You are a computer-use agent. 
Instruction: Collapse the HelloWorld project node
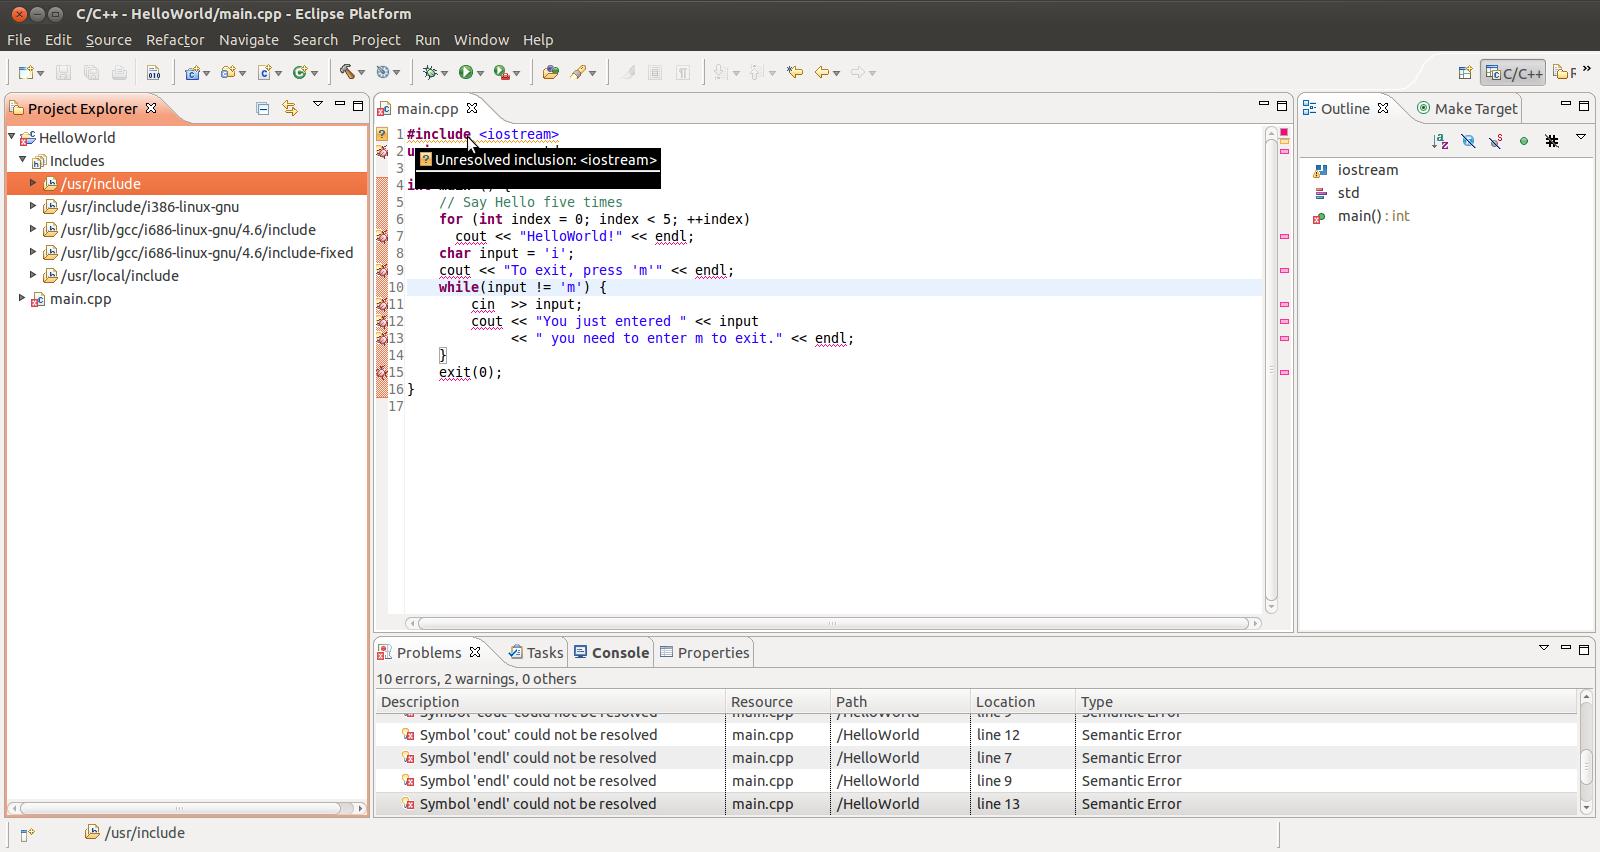12,137
